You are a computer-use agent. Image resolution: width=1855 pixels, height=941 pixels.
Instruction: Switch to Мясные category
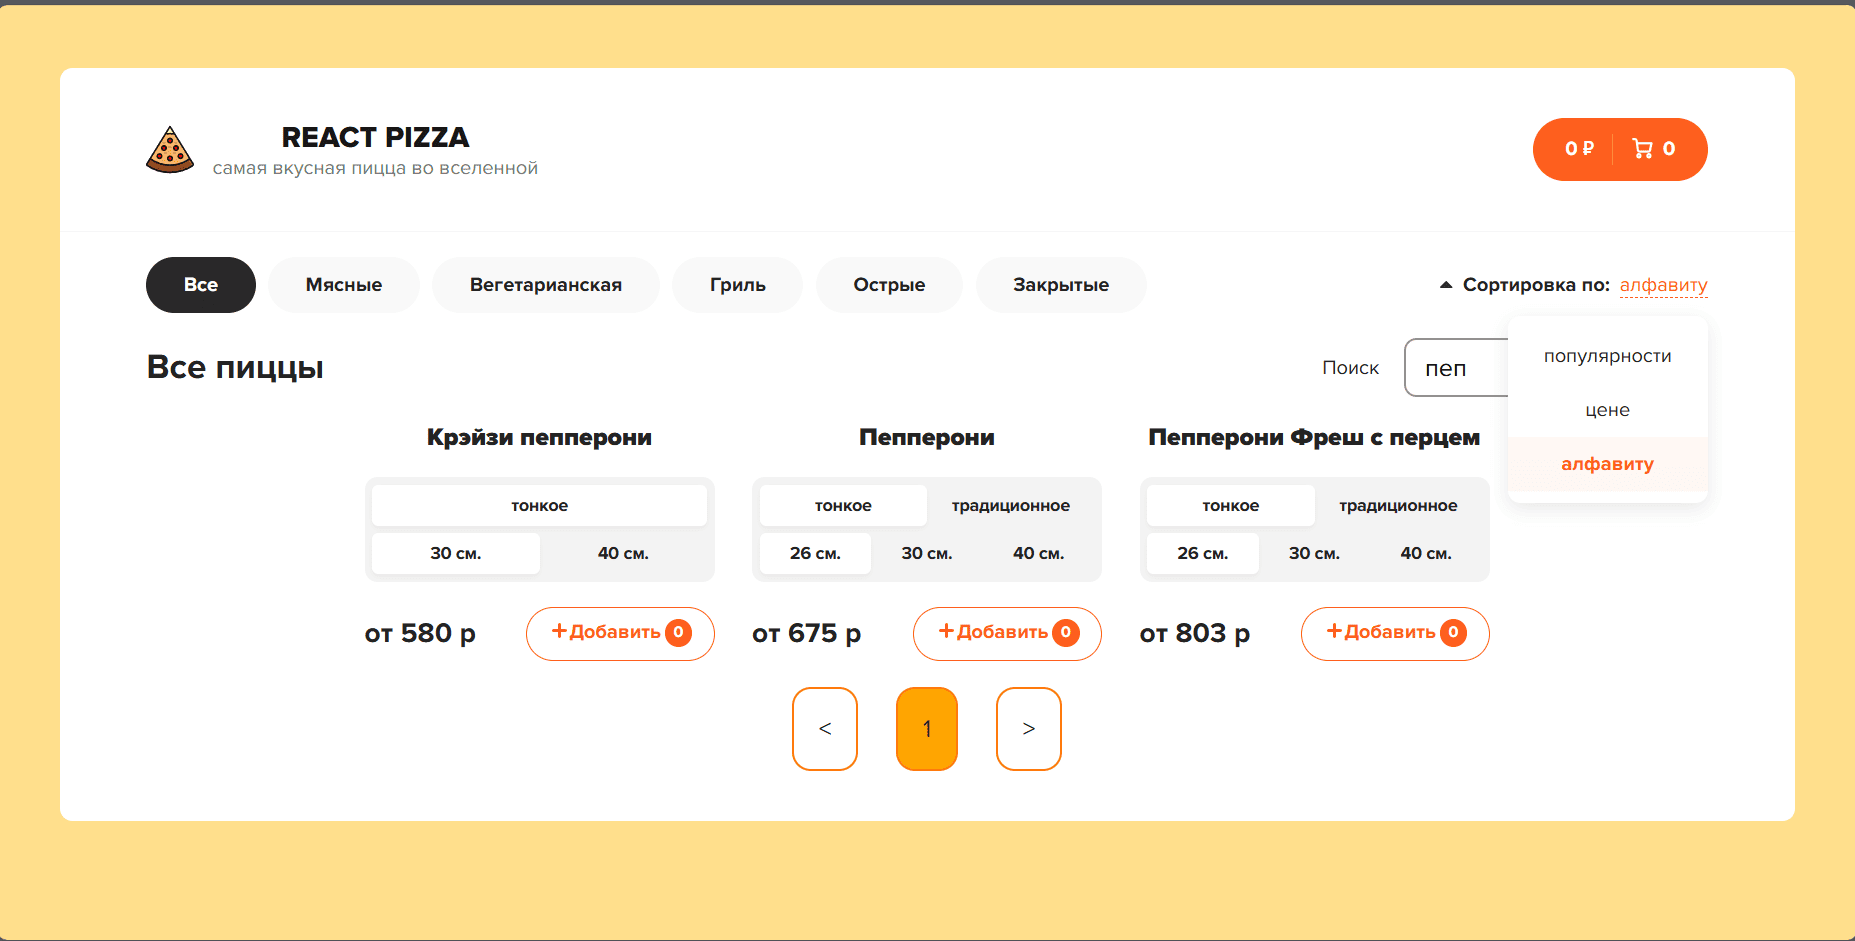343,285
